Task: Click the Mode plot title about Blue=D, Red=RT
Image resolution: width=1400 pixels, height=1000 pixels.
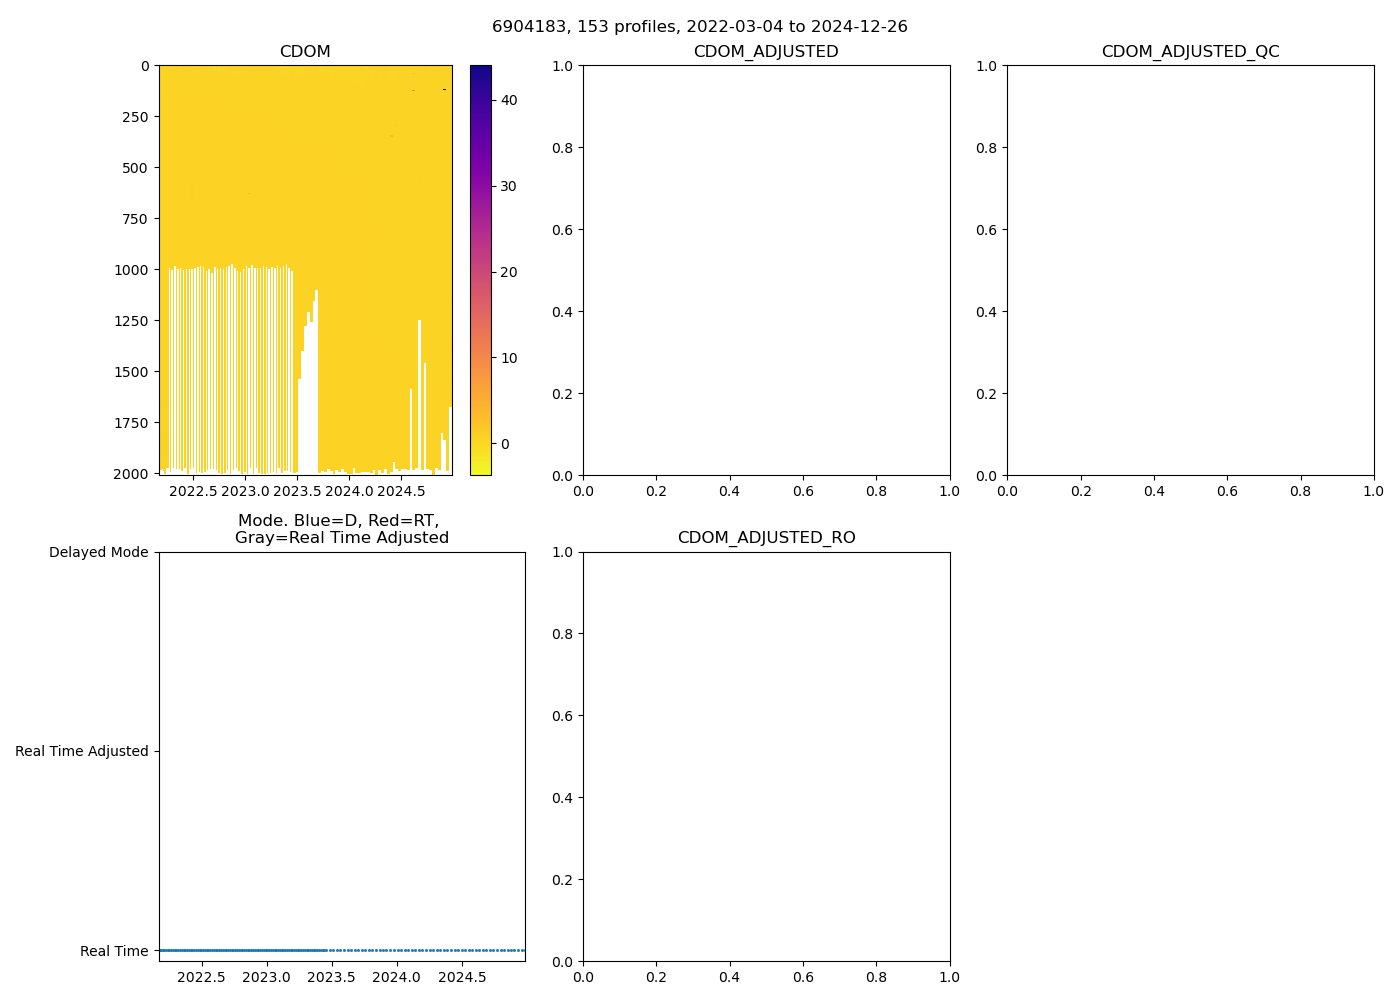Action: 341,529
